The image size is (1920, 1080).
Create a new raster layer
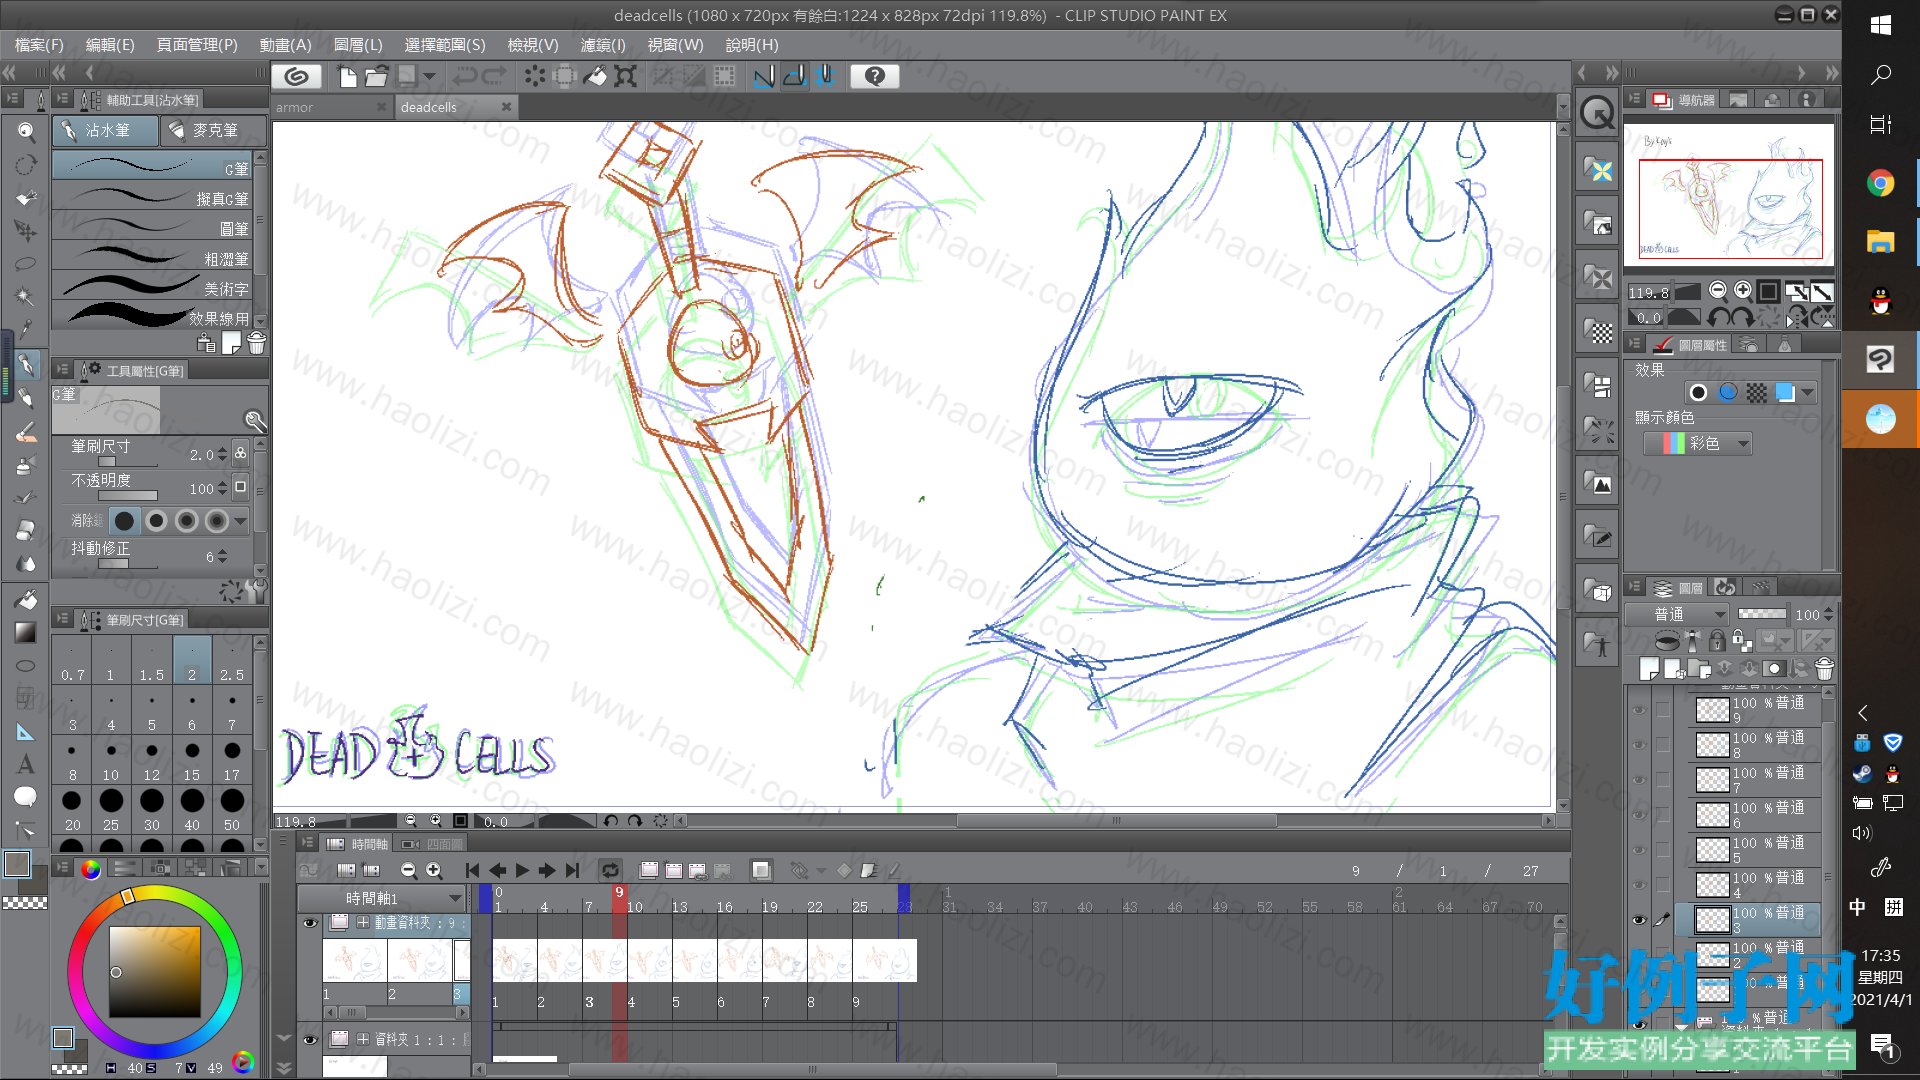coord(1650,668)
